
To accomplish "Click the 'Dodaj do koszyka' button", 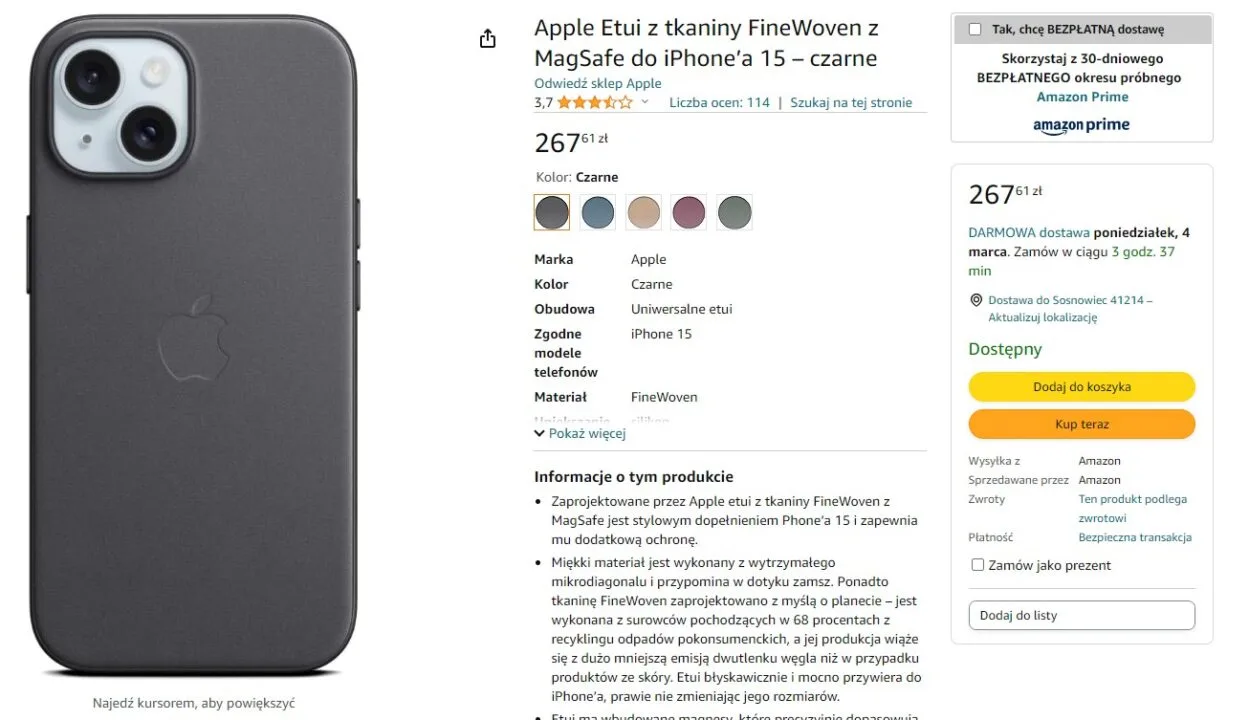I will point(1081,387).
